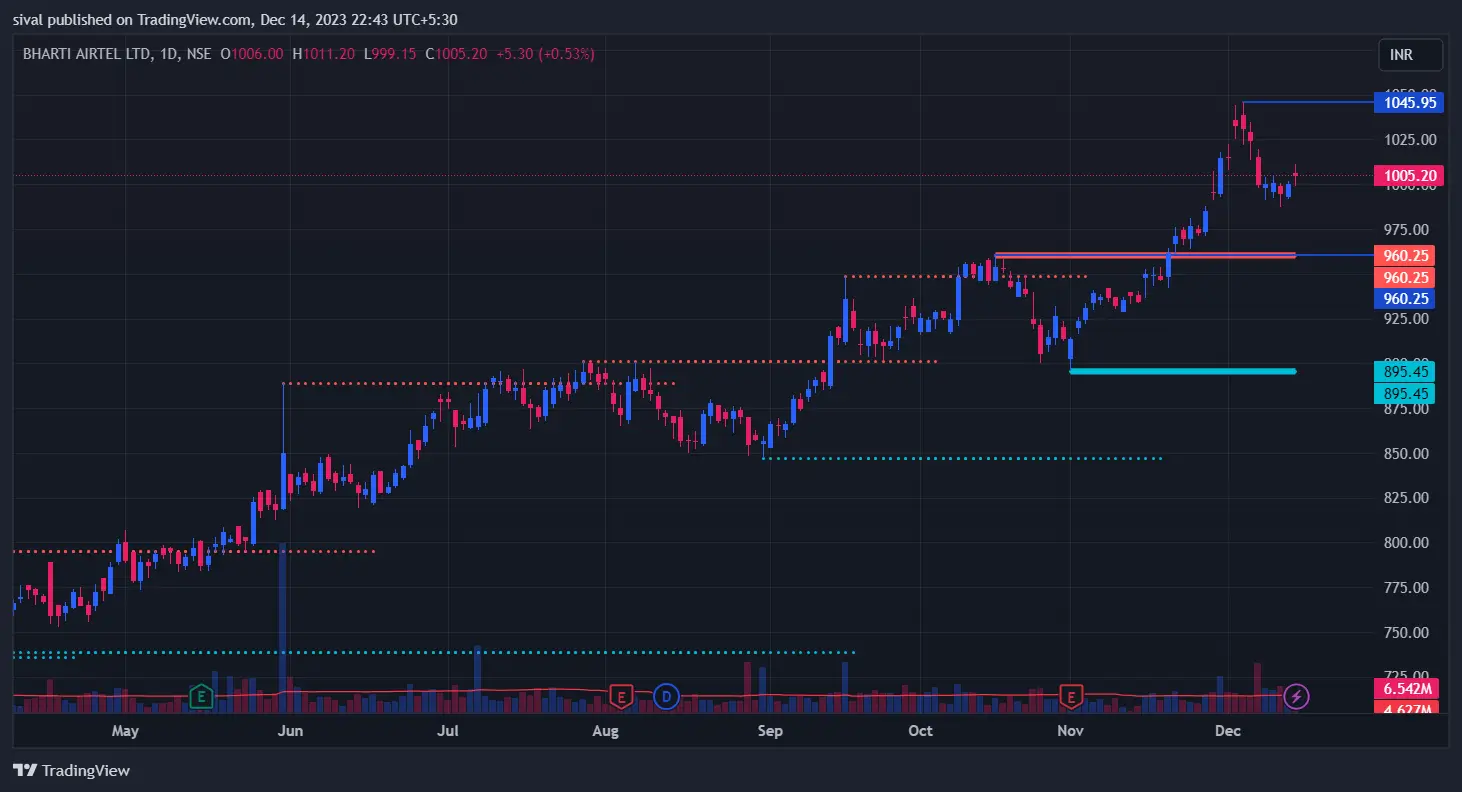Click the 6.542M volume label
The width and height of the screenshot is (1462, 792).
click(x=1405, y=689)
